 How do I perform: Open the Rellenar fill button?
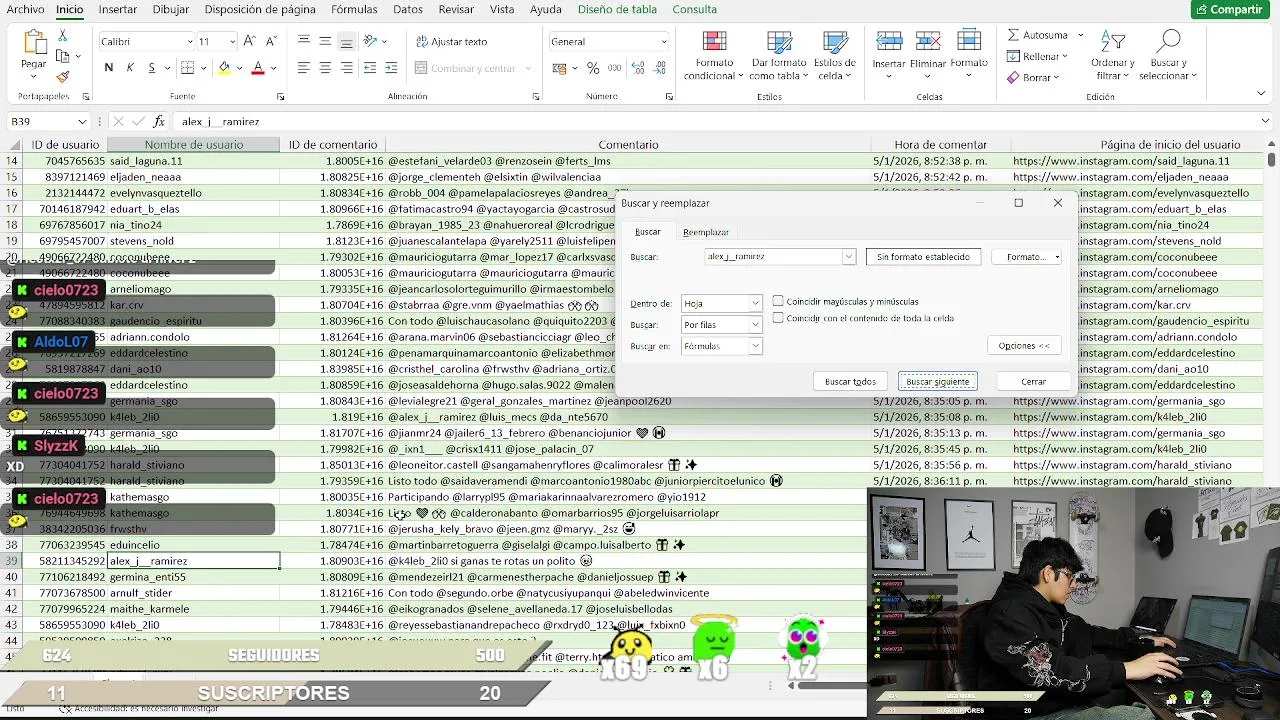pyautogui.click(x=1037, y=57)
